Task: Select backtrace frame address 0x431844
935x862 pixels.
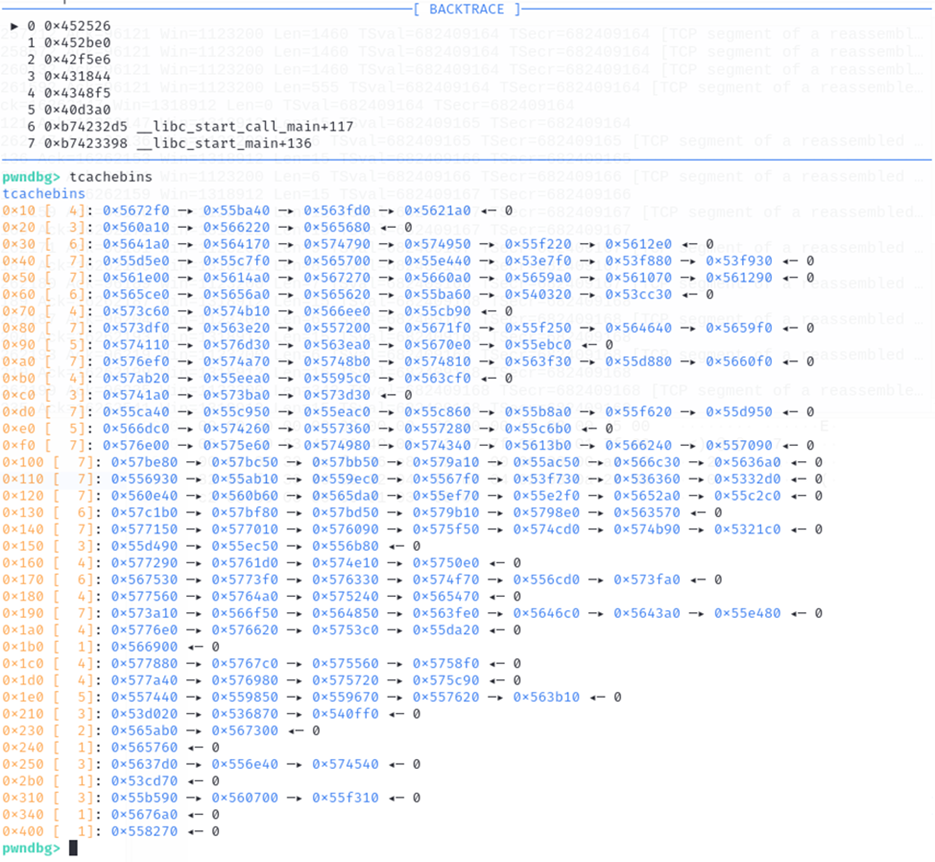Action: point(78,76)
